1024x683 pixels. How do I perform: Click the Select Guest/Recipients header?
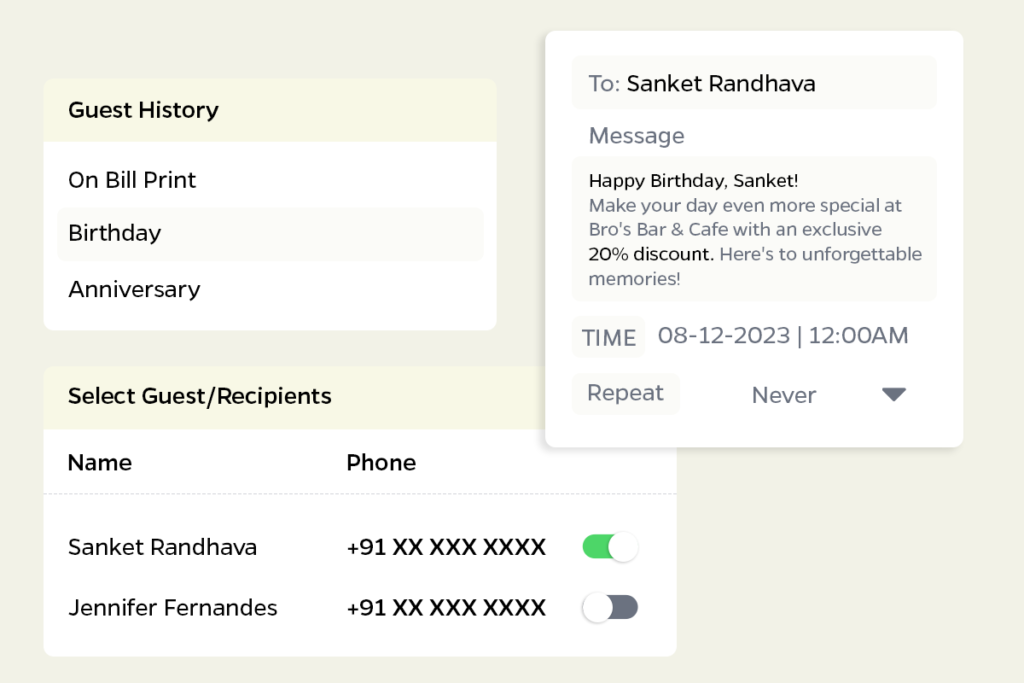pos(199,395)
